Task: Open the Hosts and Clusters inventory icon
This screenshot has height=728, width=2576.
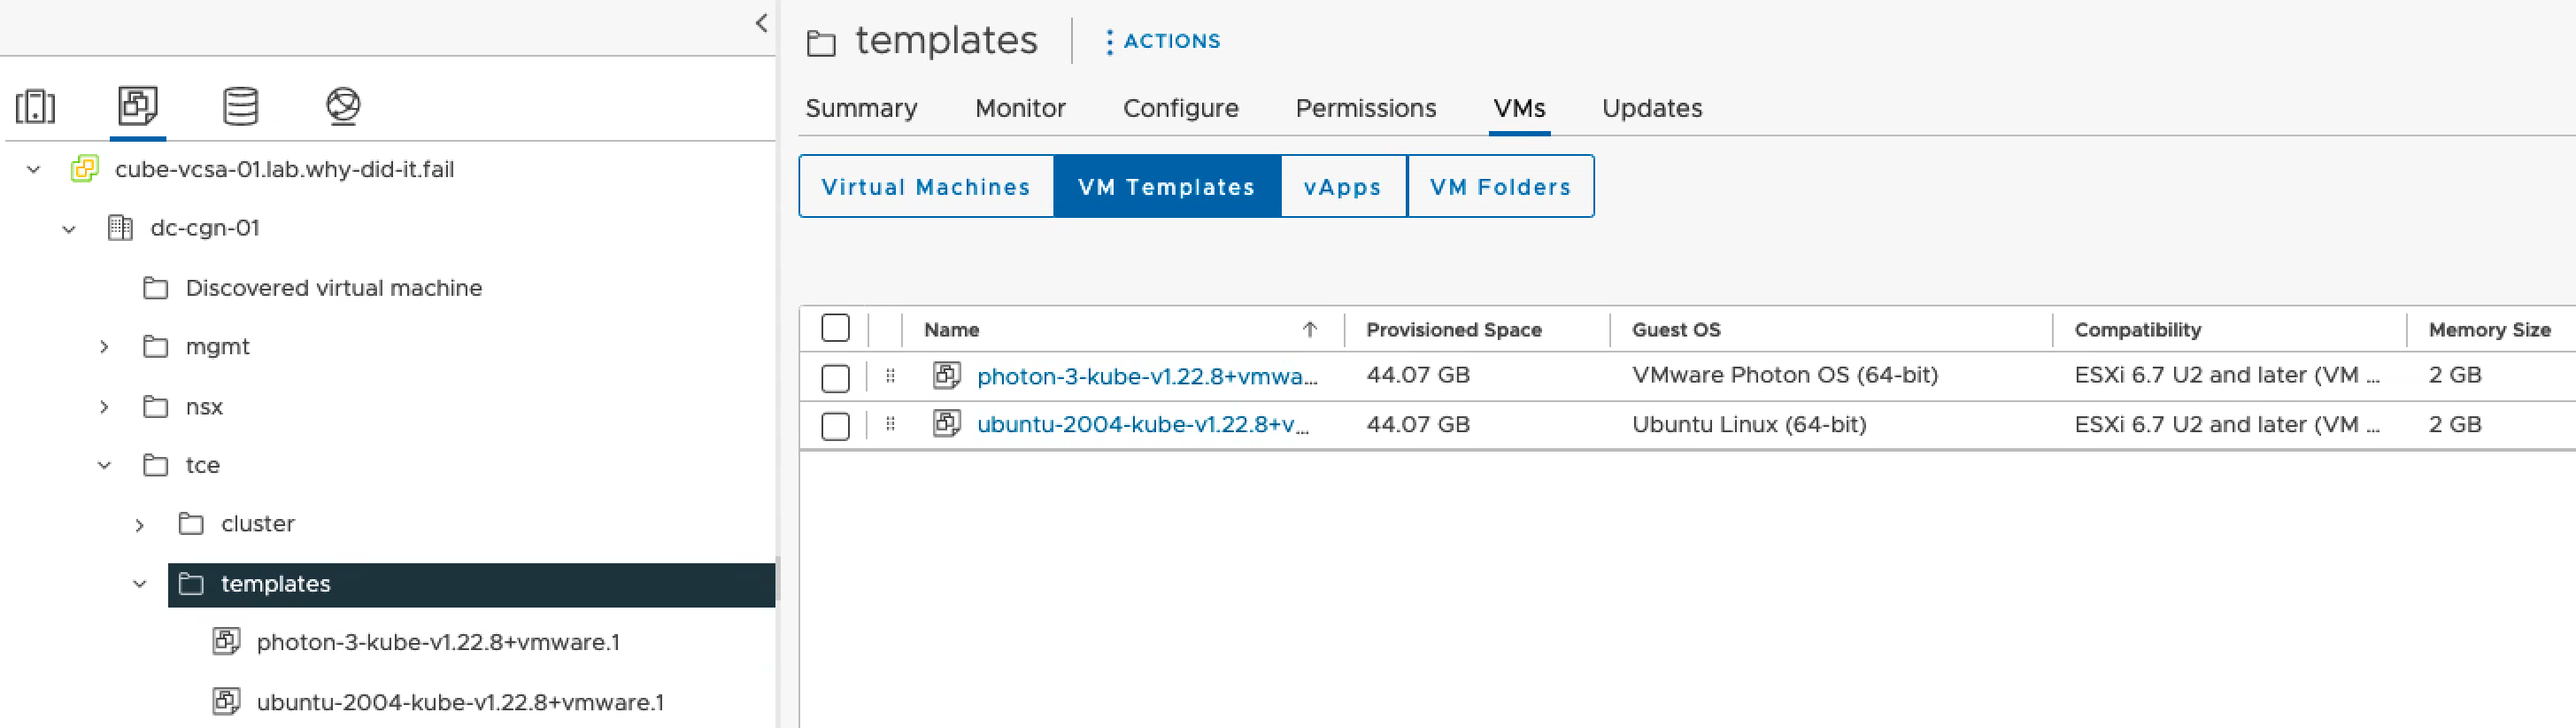Action: pyautogui.click(x=36, y=106)
